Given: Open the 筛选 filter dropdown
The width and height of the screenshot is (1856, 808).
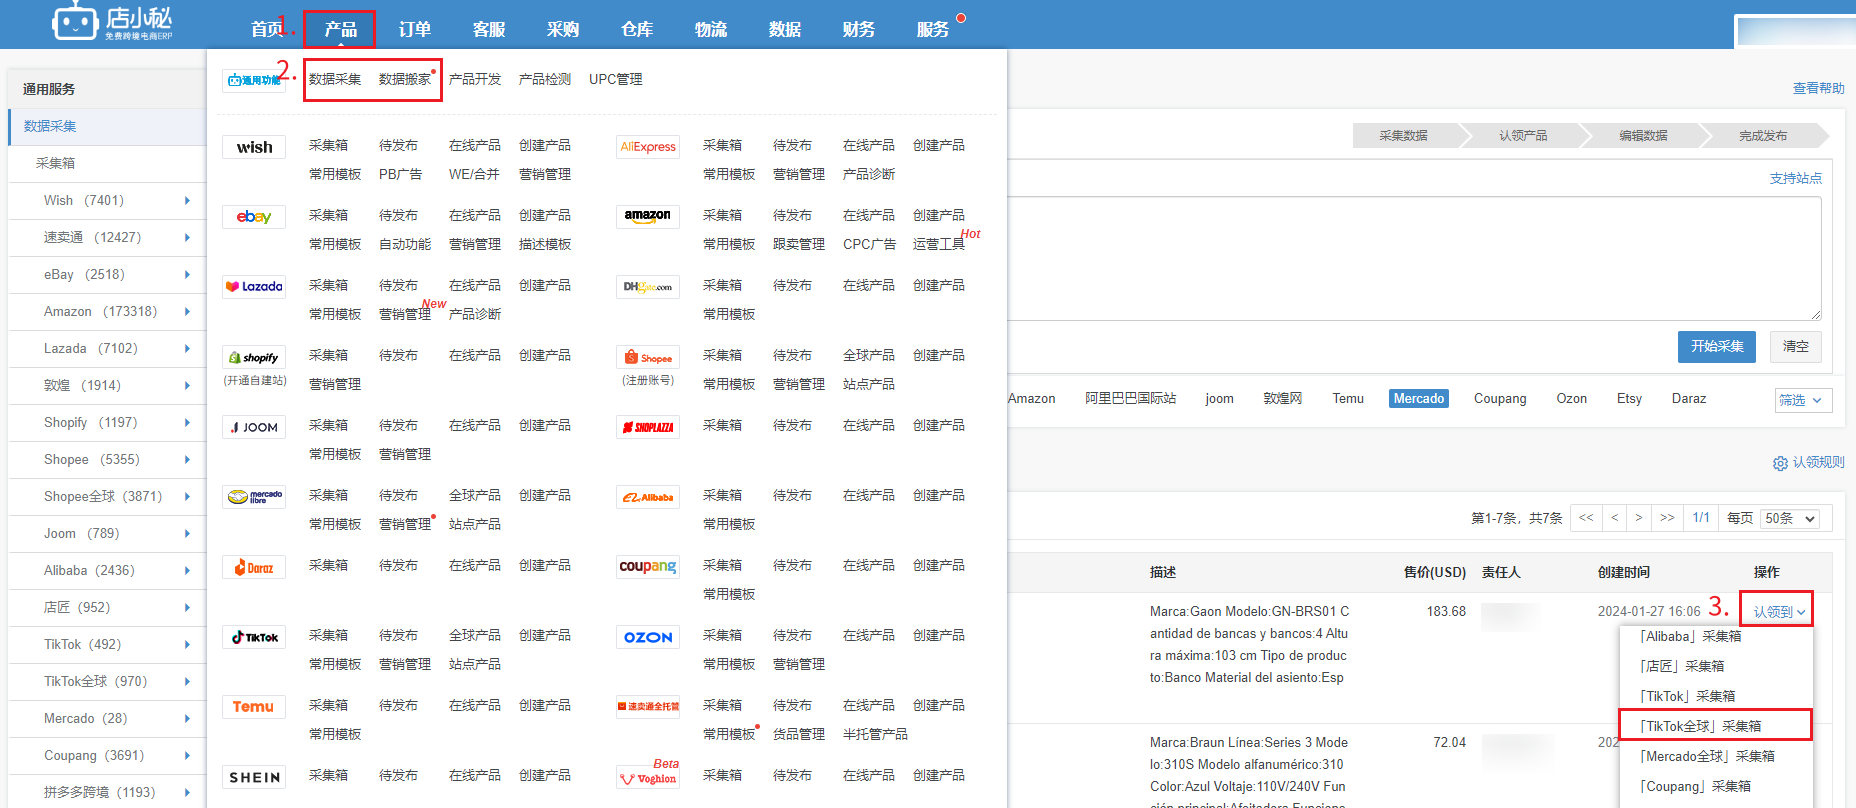Looking at the screenshot, I should pos(1804,400).
